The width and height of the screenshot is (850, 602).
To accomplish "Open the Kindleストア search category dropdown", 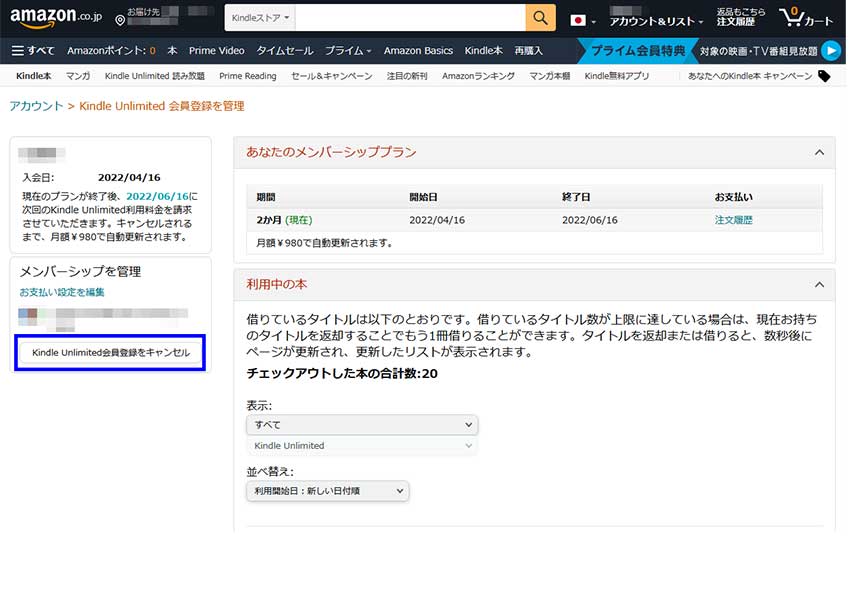I will 260,18.
